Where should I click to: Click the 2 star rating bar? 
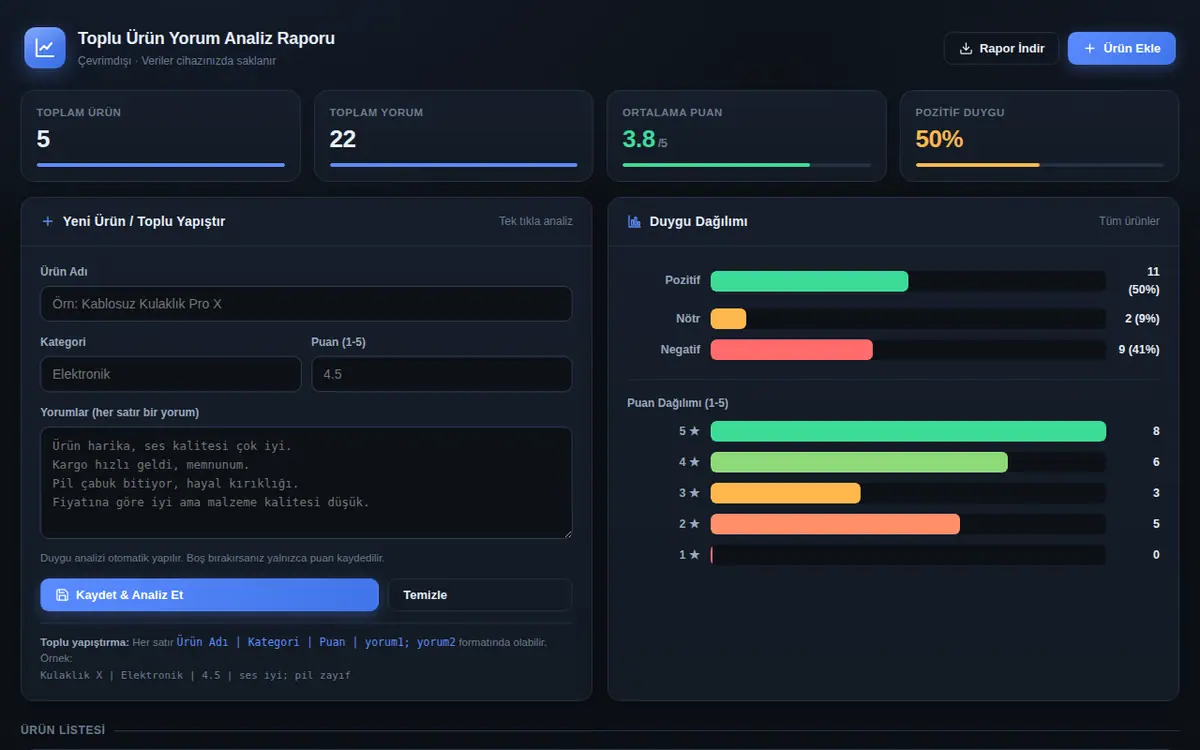pyautogui.click(x=835, y=524)
